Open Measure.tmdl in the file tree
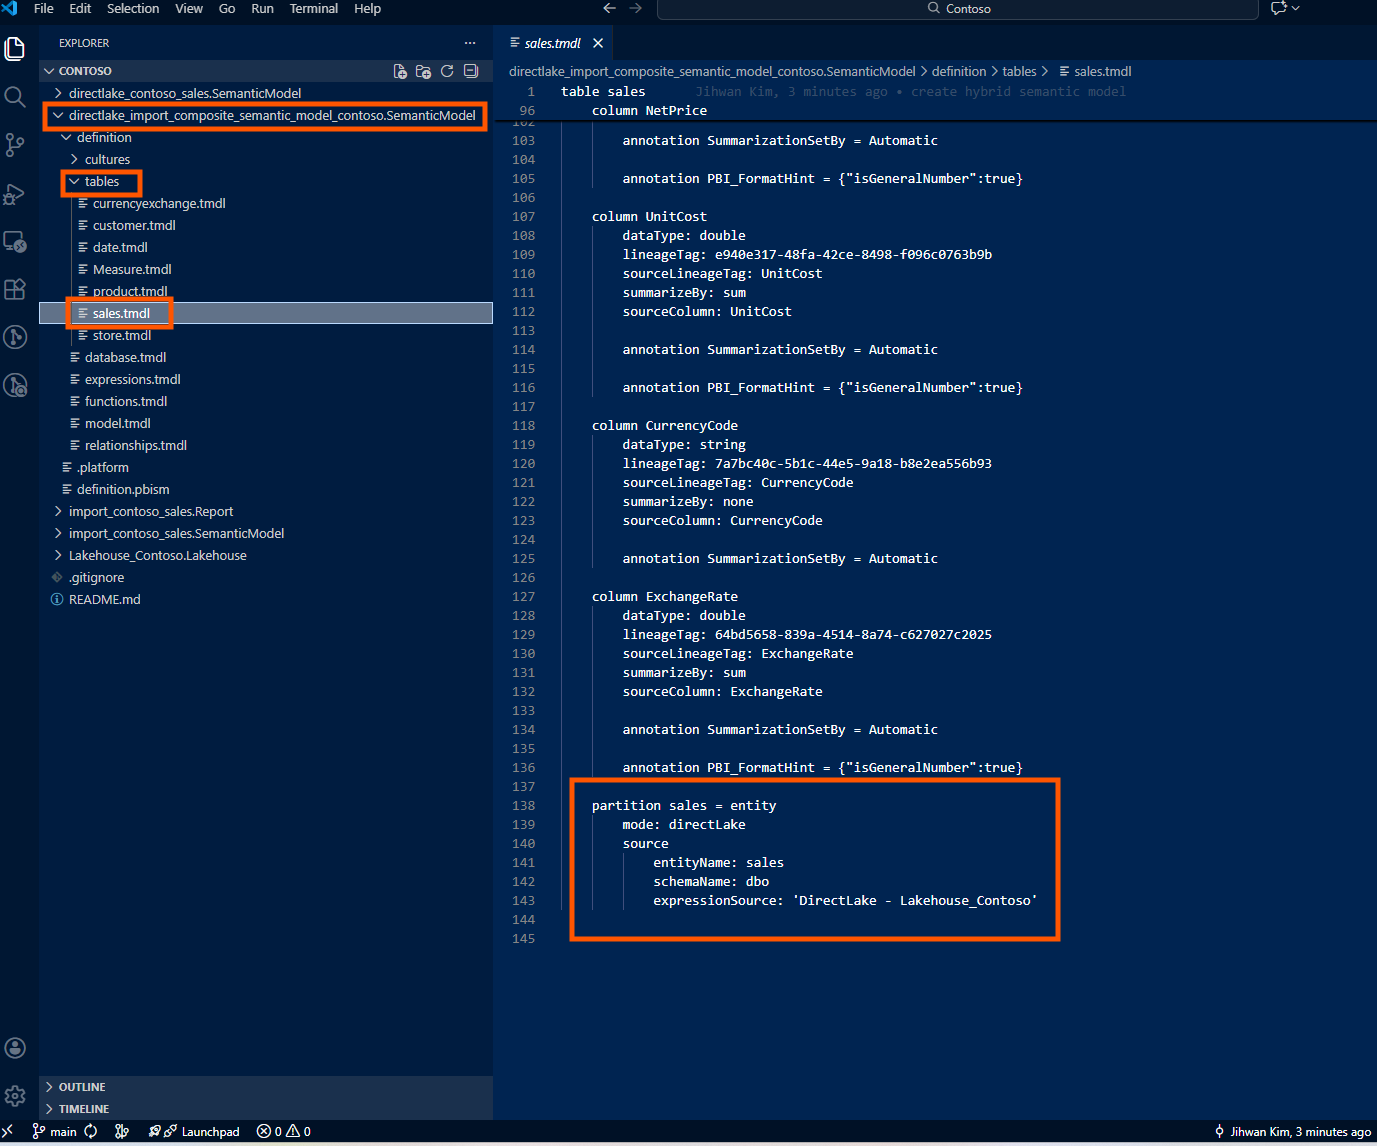Image resolution: width=1377 pixels, height=1146 pixels. (266, 269)
